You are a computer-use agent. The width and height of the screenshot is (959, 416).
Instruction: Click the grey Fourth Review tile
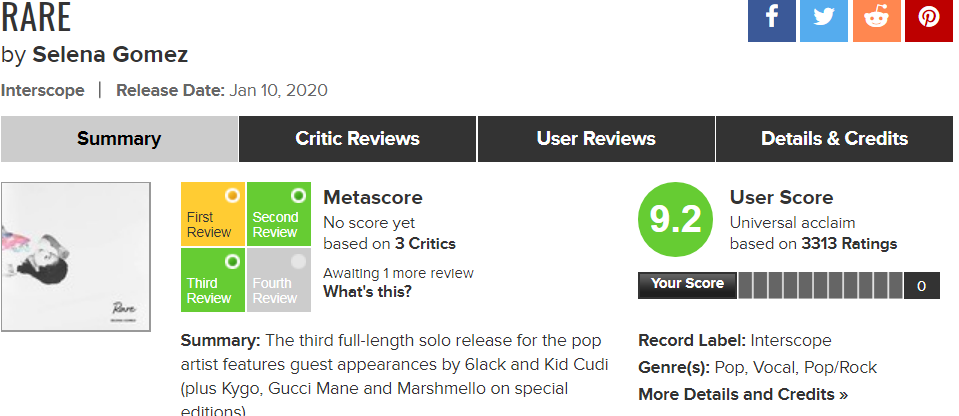277,280
